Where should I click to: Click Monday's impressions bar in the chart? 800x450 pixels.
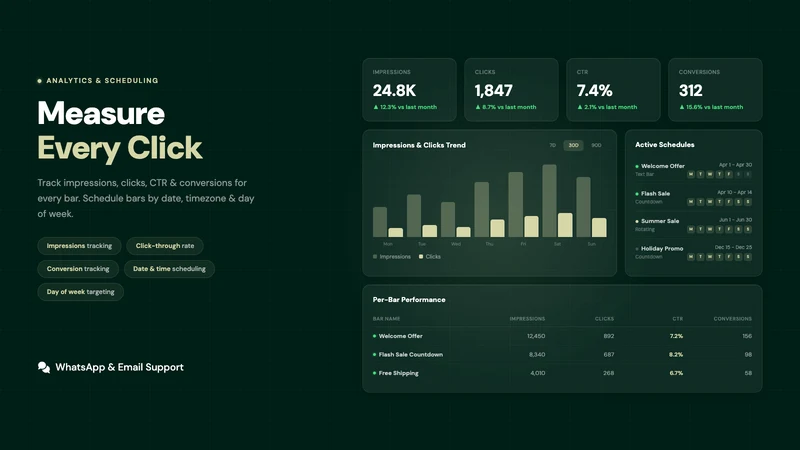(x=380, y=222)
